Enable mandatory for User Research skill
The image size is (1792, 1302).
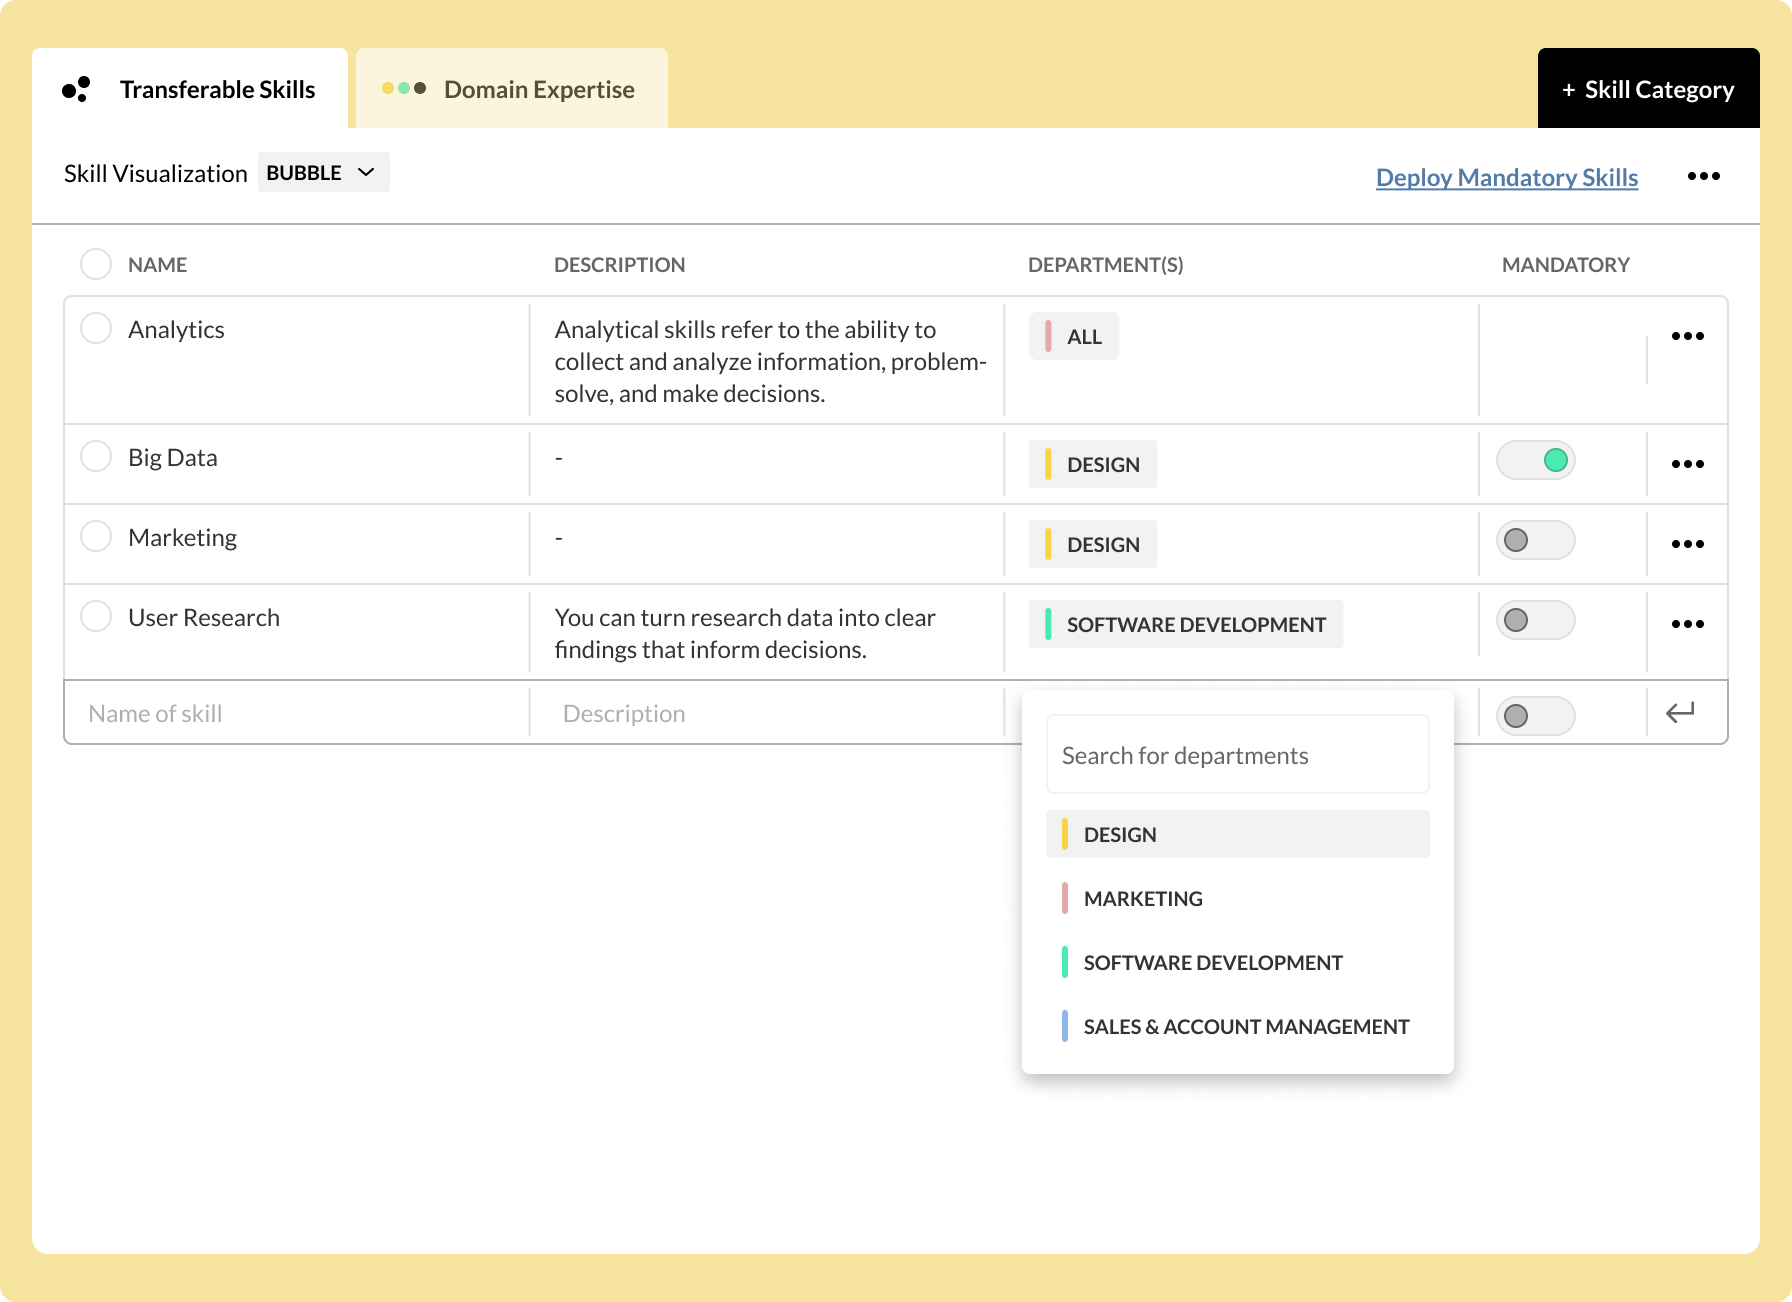point(1535,621)
